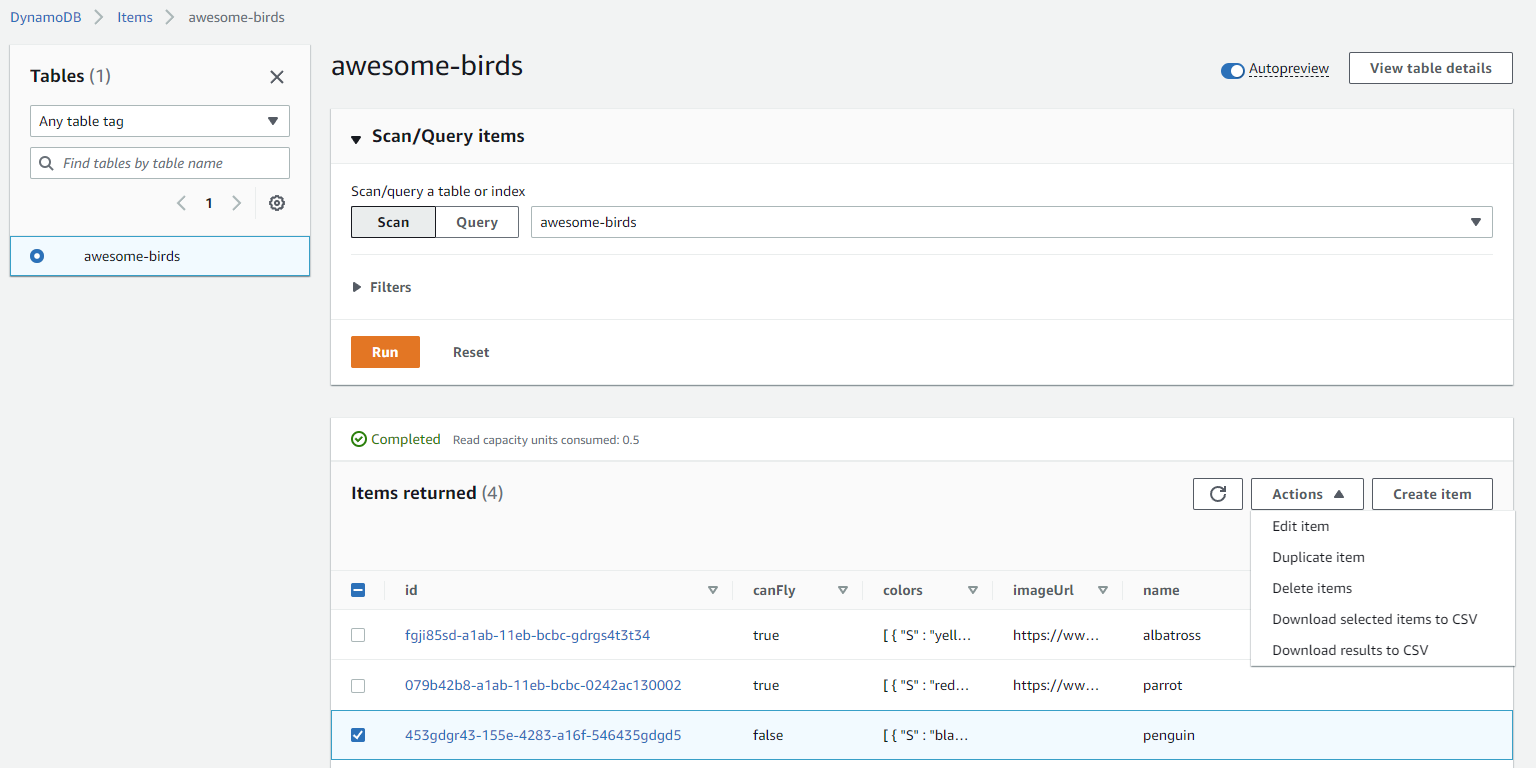Open item 453gdgr43-155e-4283-a16f-546435gdgd5

(543, 735)
